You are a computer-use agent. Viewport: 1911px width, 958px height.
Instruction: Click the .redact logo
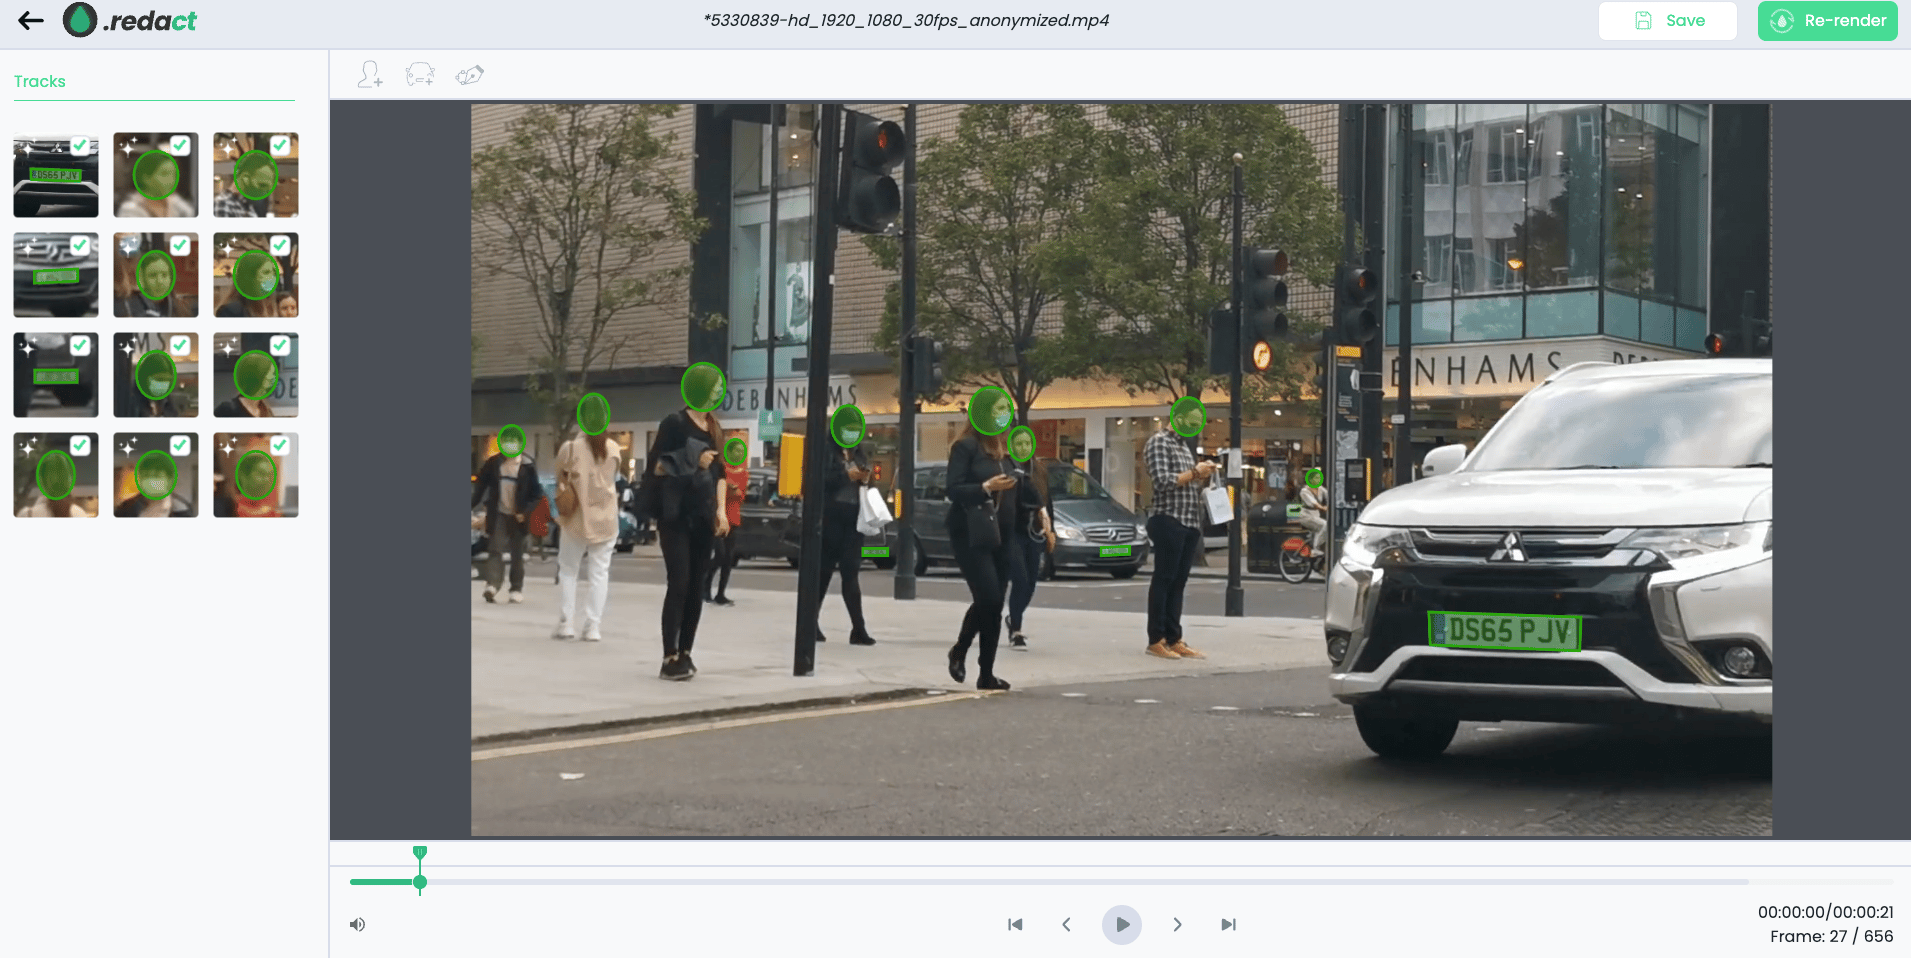(130, 20)
